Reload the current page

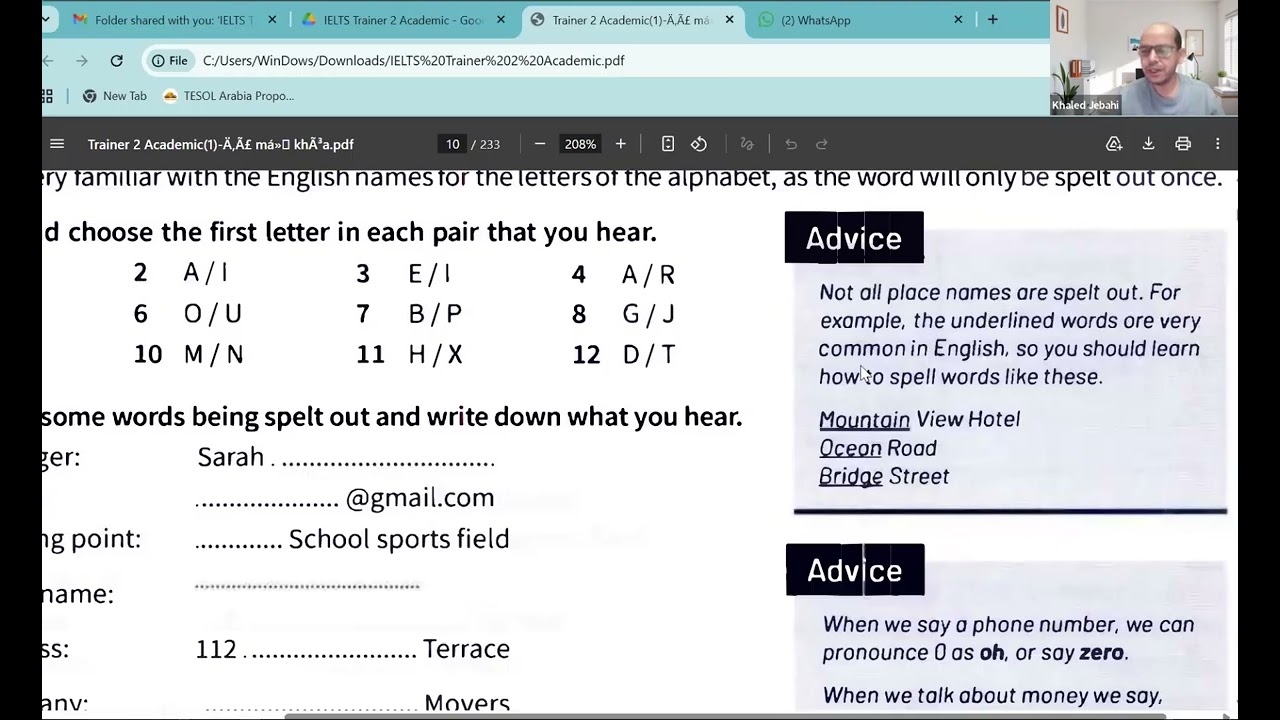(x=116, y=61)
